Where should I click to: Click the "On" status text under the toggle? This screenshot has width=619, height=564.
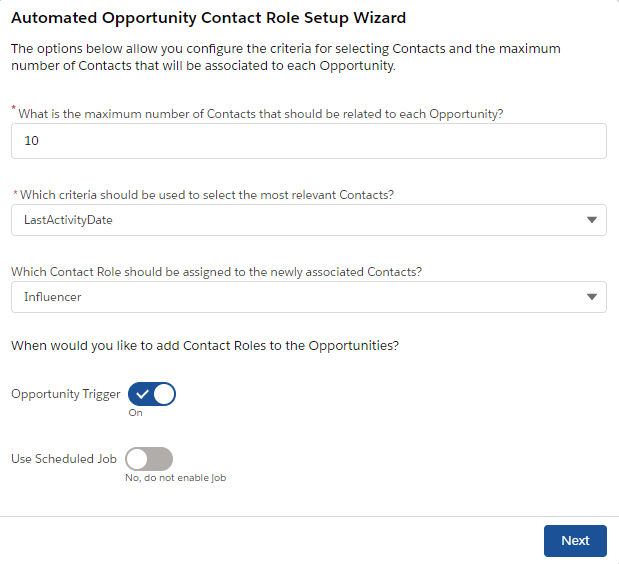click(135, 413)
